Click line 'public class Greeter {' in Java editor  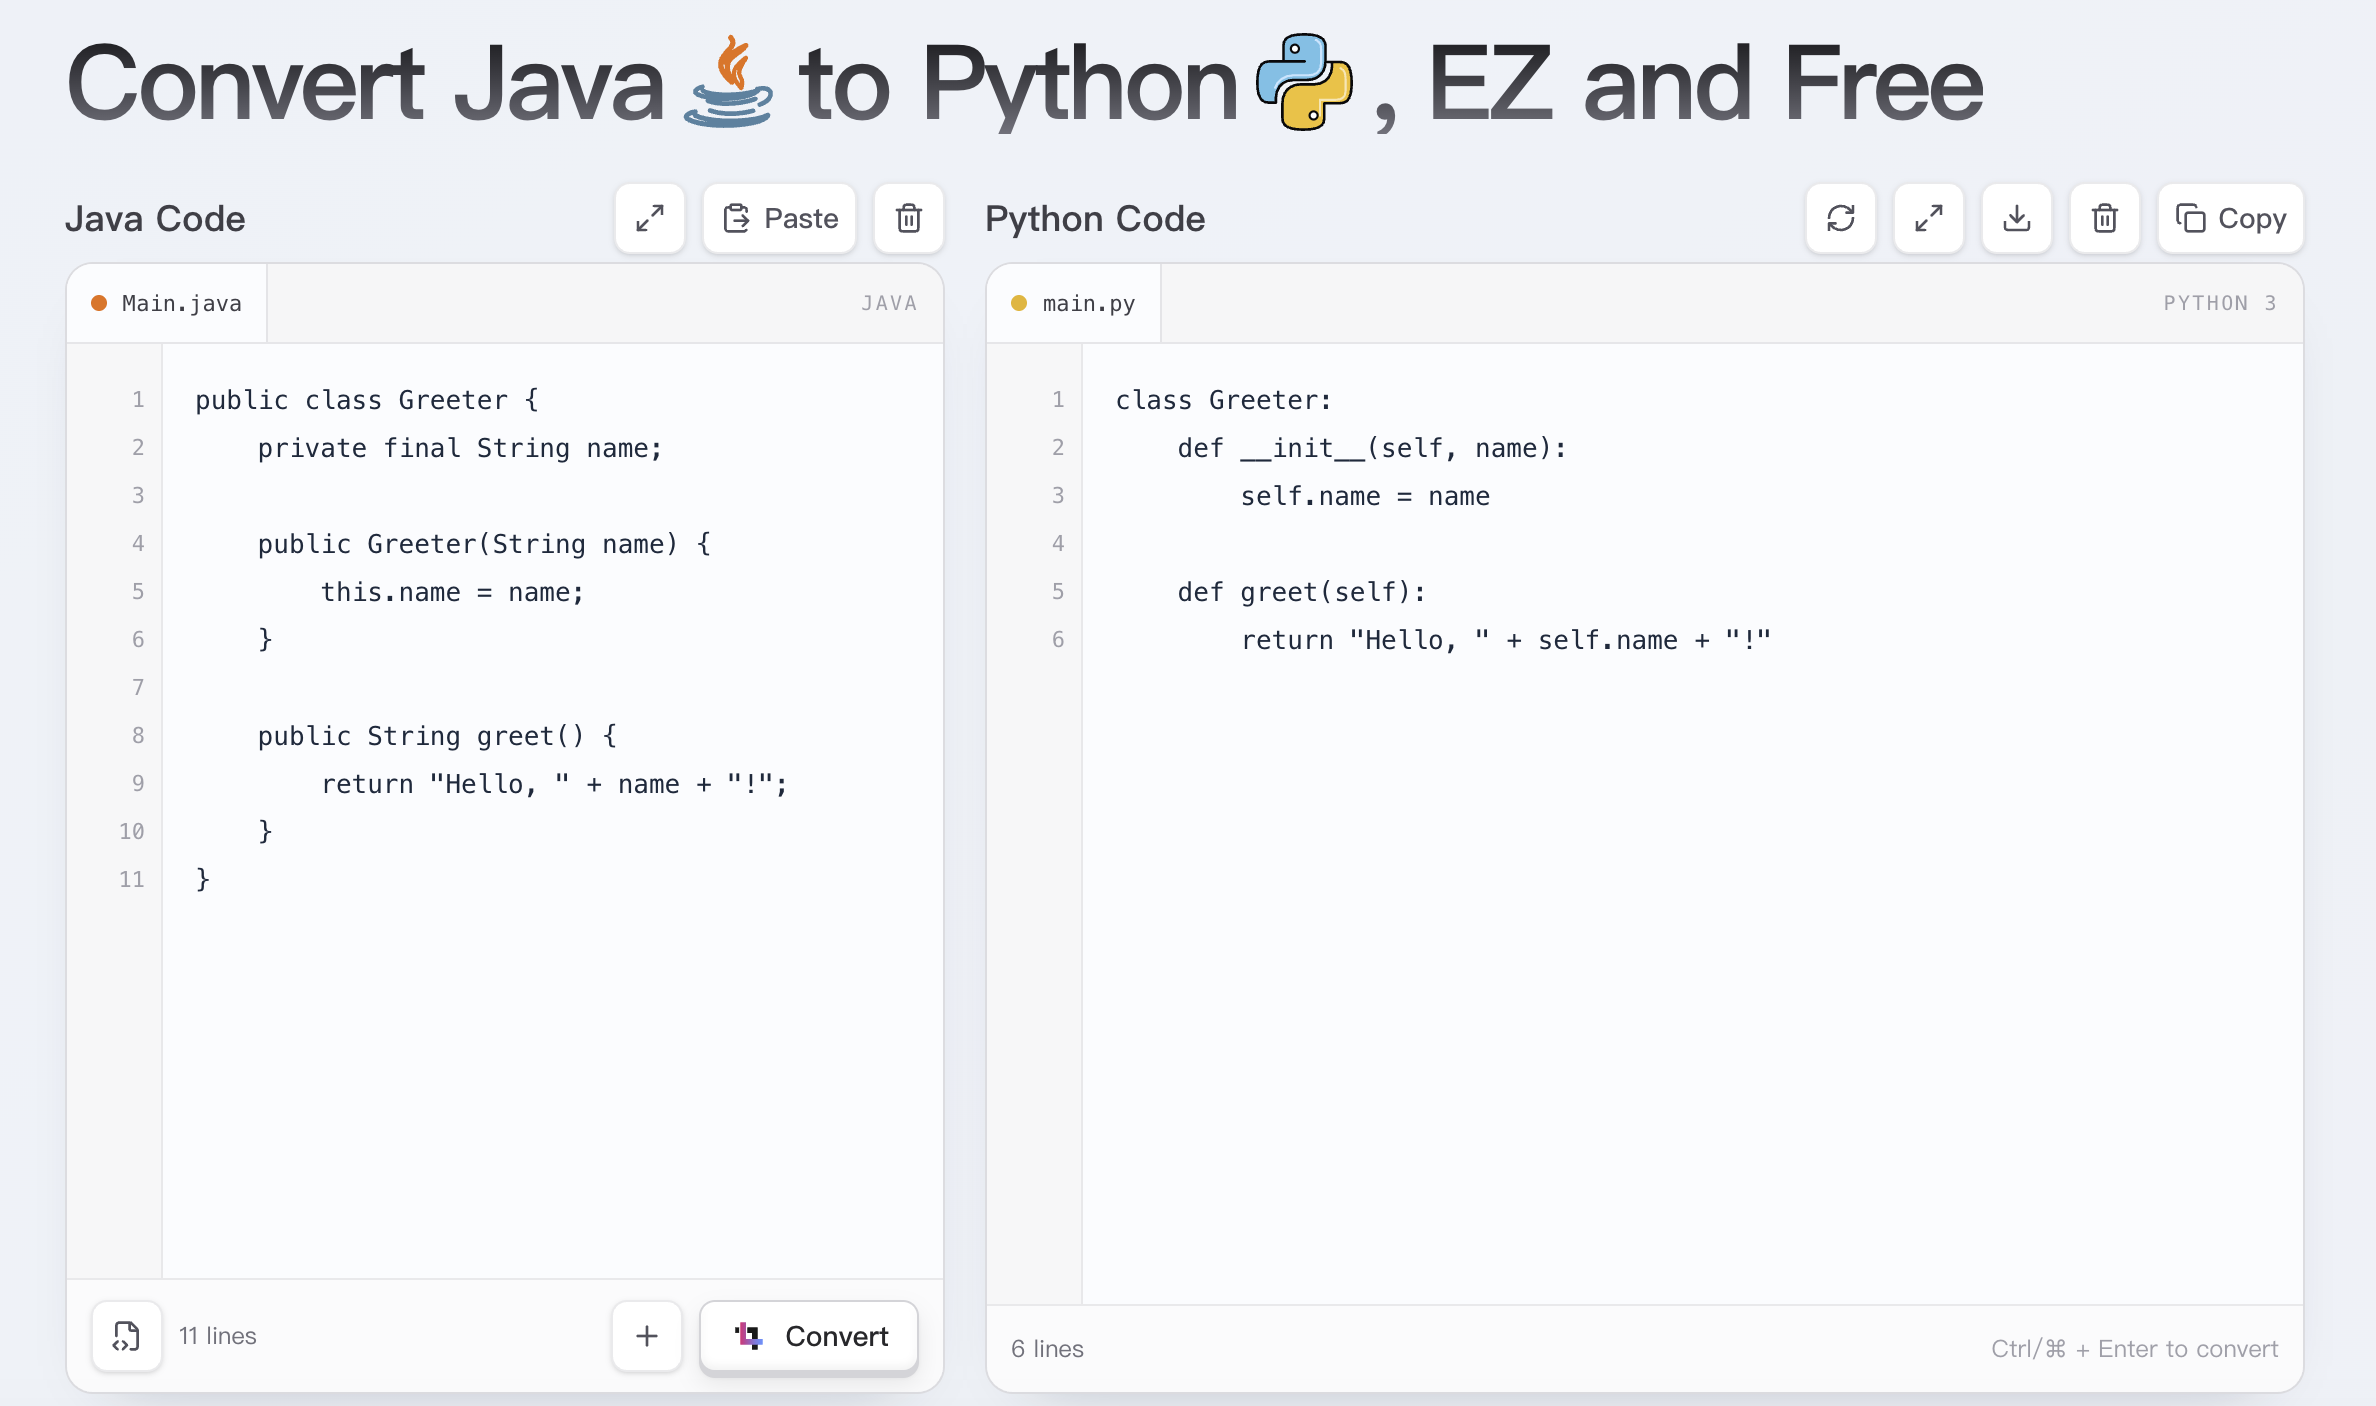367,400
